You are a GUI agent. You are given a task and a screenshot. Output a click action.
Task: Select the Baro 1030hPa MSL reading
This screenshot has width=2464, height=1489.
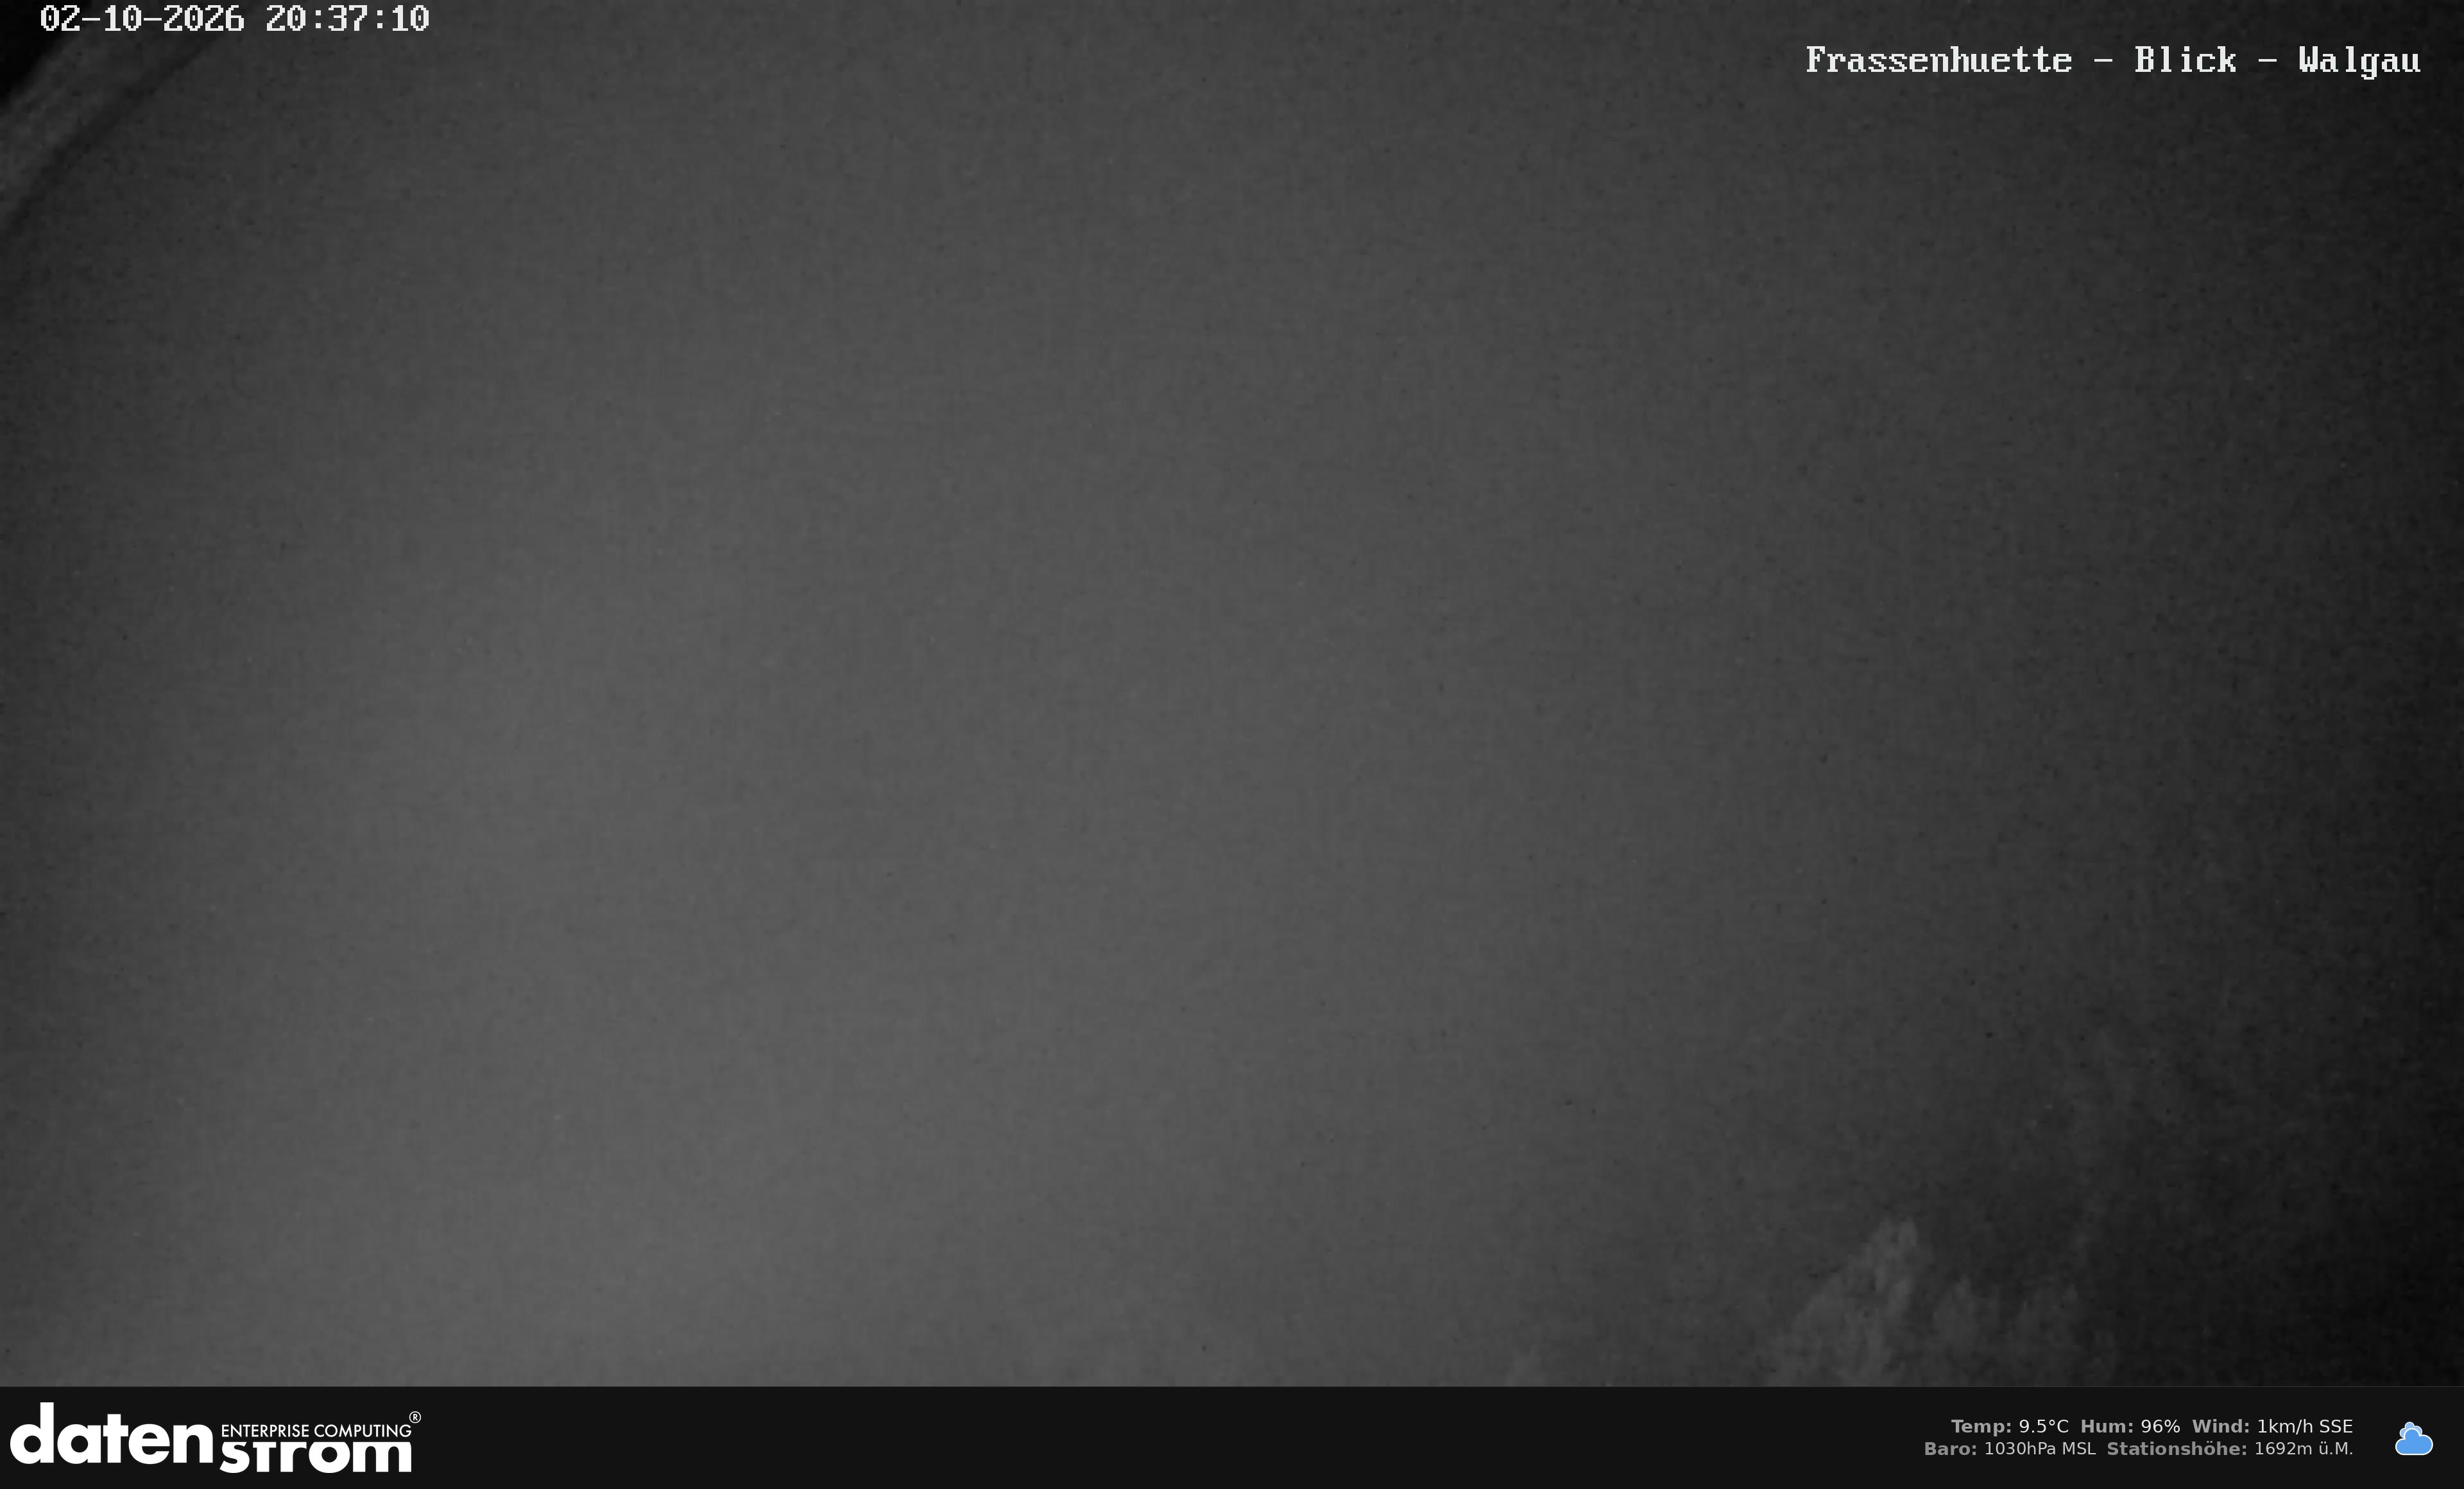pos(2009,1448)
